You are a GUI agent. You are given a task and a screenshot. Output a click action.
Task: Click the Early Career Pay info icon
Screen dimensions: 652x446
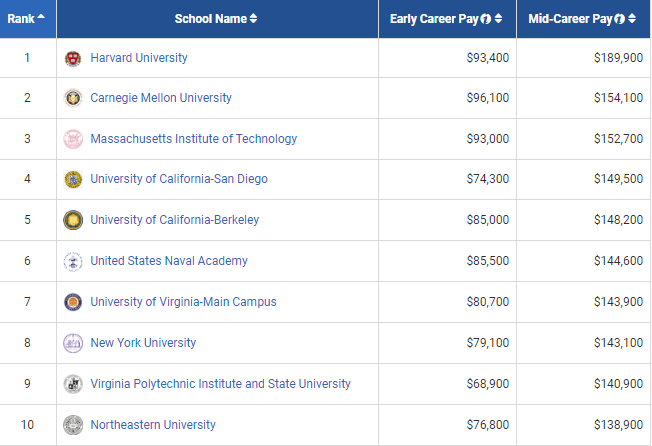[x=485, y=19]
